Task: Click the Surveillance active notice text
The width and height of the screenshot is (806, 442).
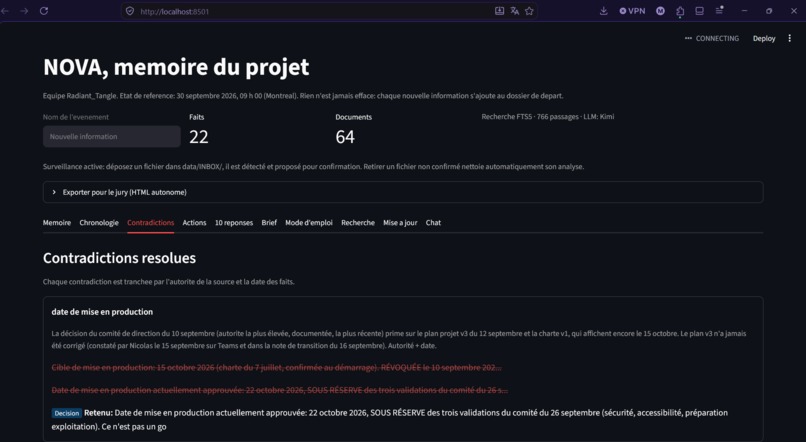Action: 314,167
